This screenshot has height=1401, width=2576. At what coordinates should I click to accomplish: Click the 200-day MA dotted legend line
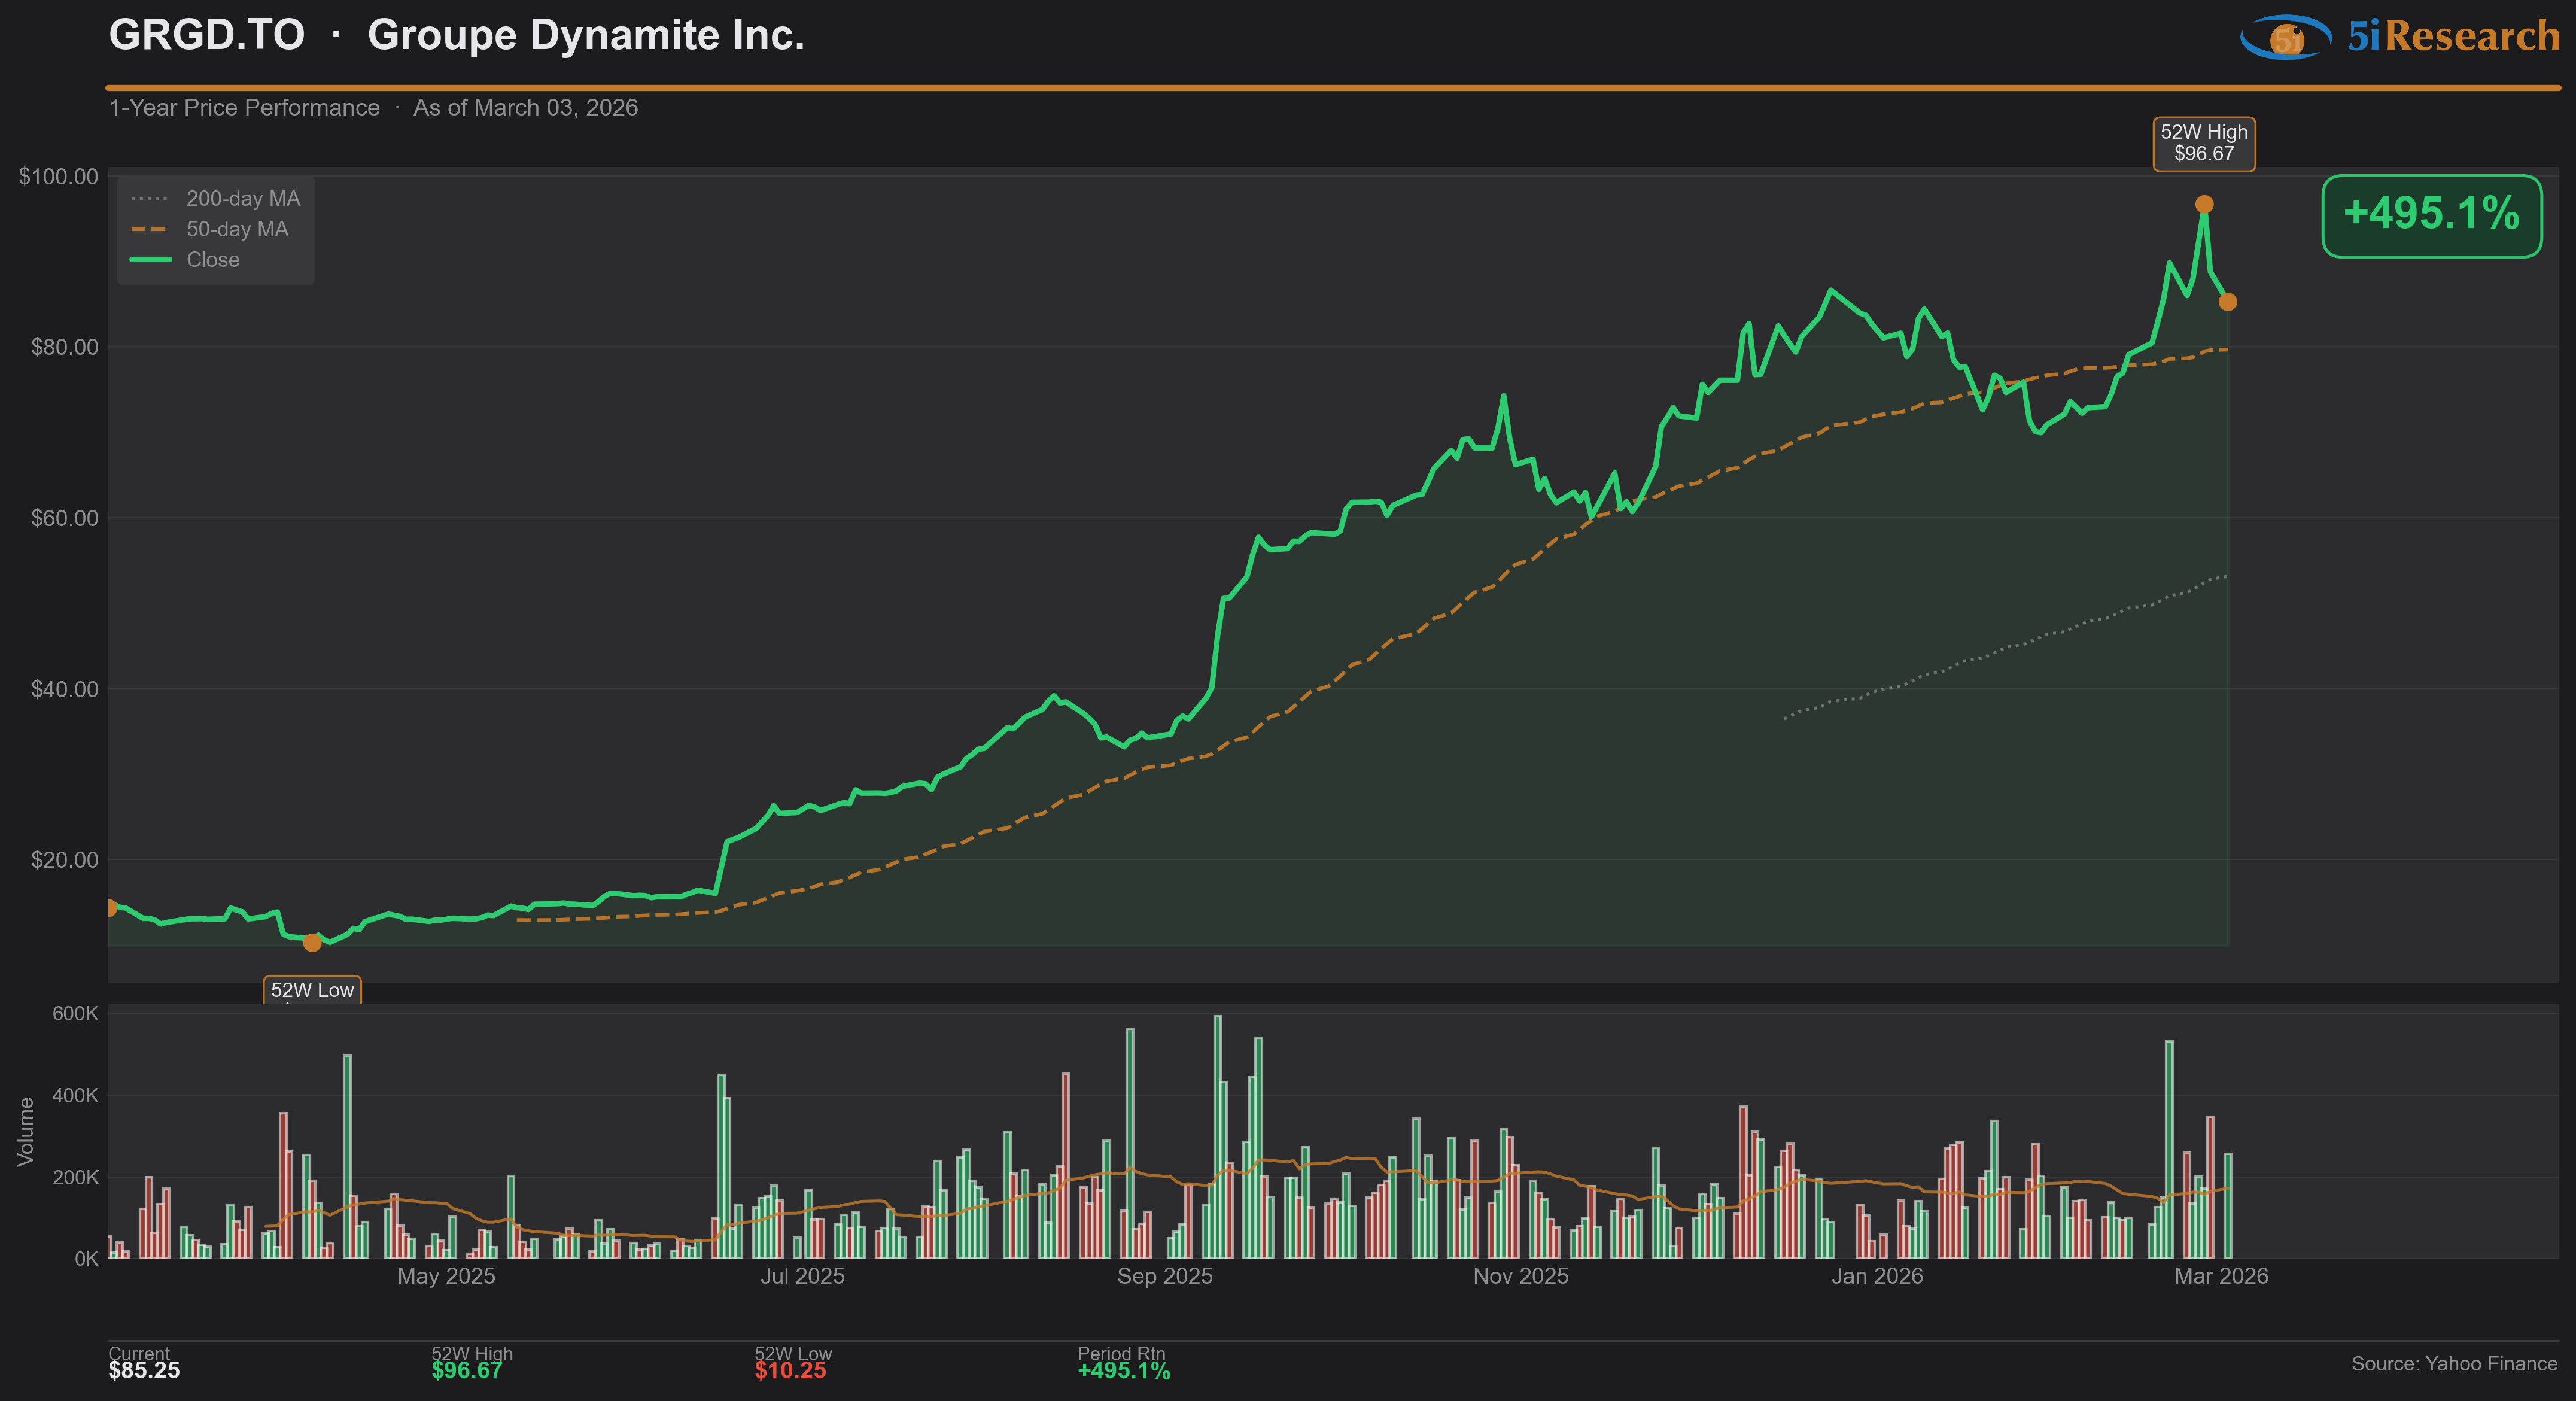point(150,199)
